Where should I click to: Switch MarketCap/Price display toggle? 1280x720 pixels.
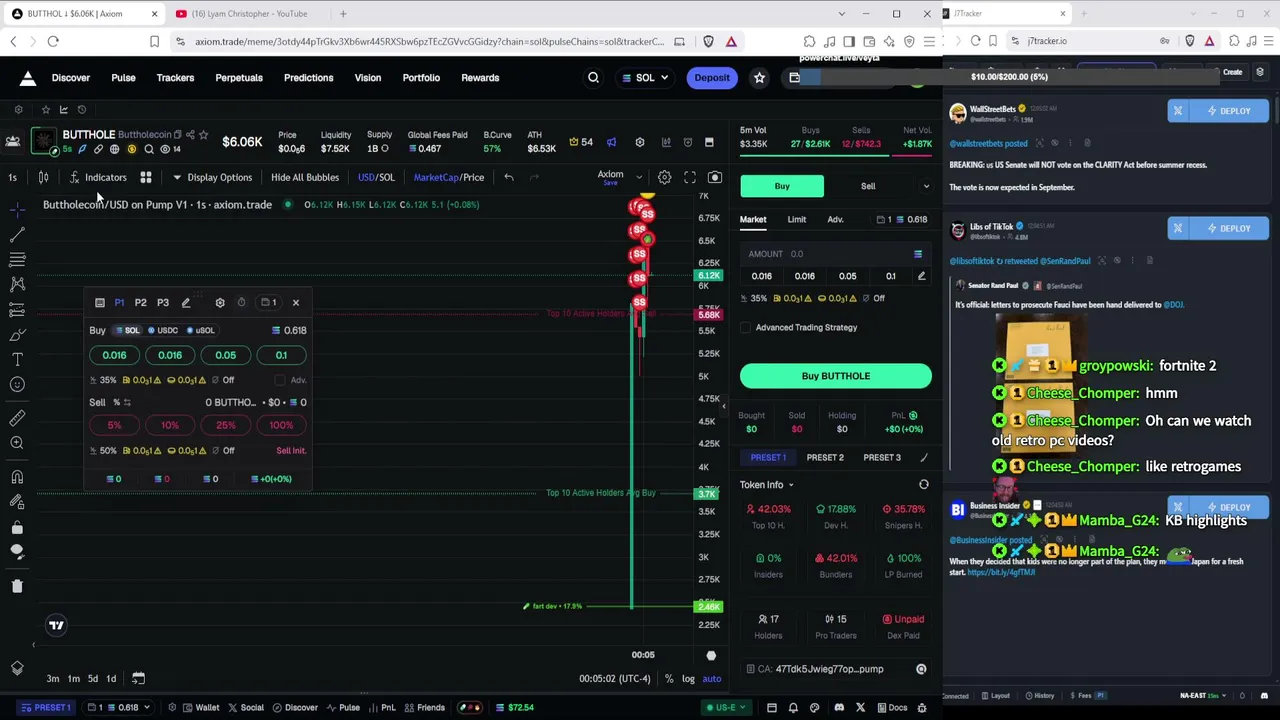(448, 177)
